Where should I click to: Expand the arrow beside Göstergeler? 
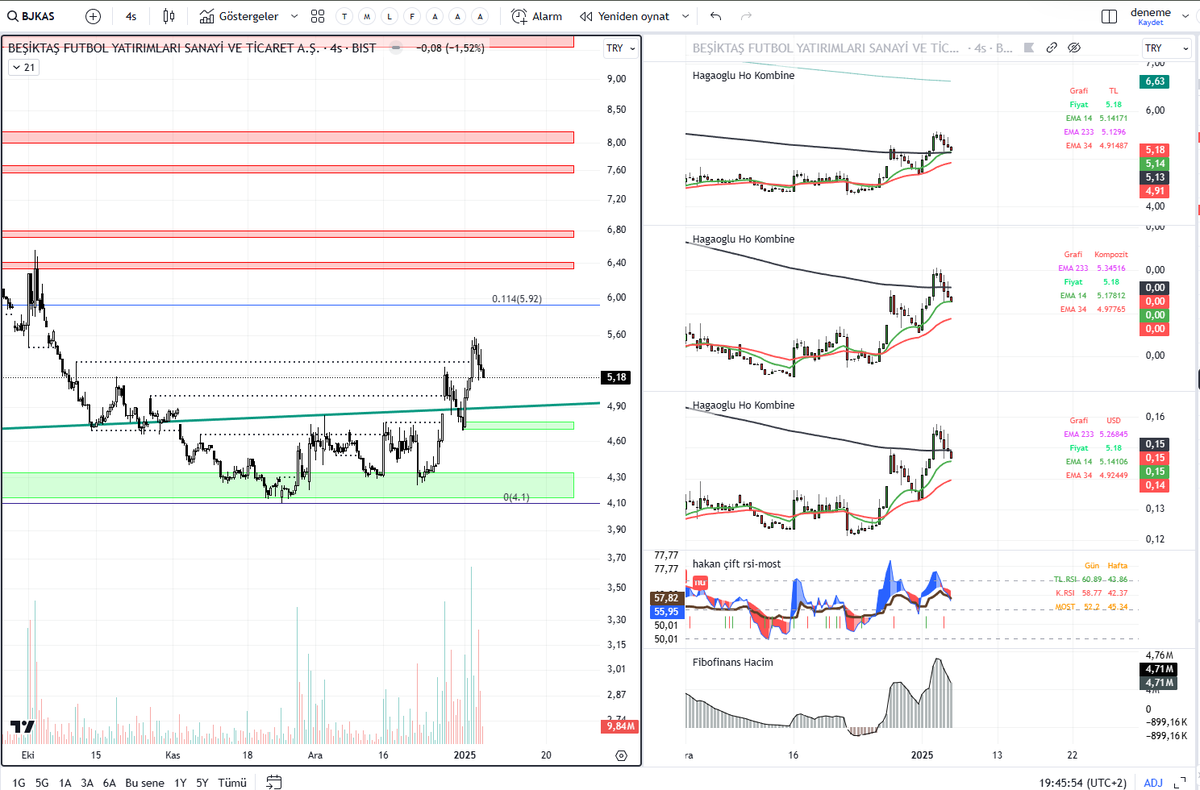[x=293, y=16]
